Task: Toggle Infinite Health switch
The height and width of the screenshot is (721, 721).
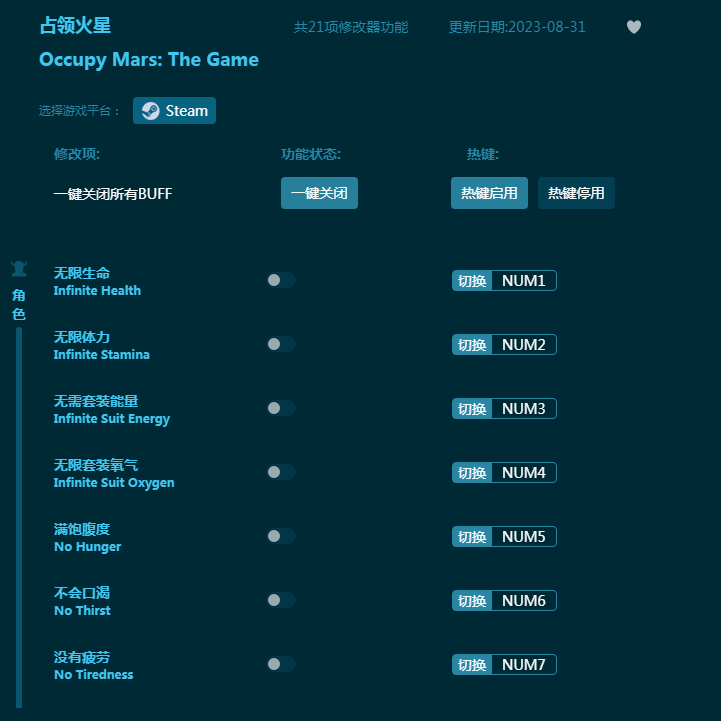Action: (x=281, y=280)
